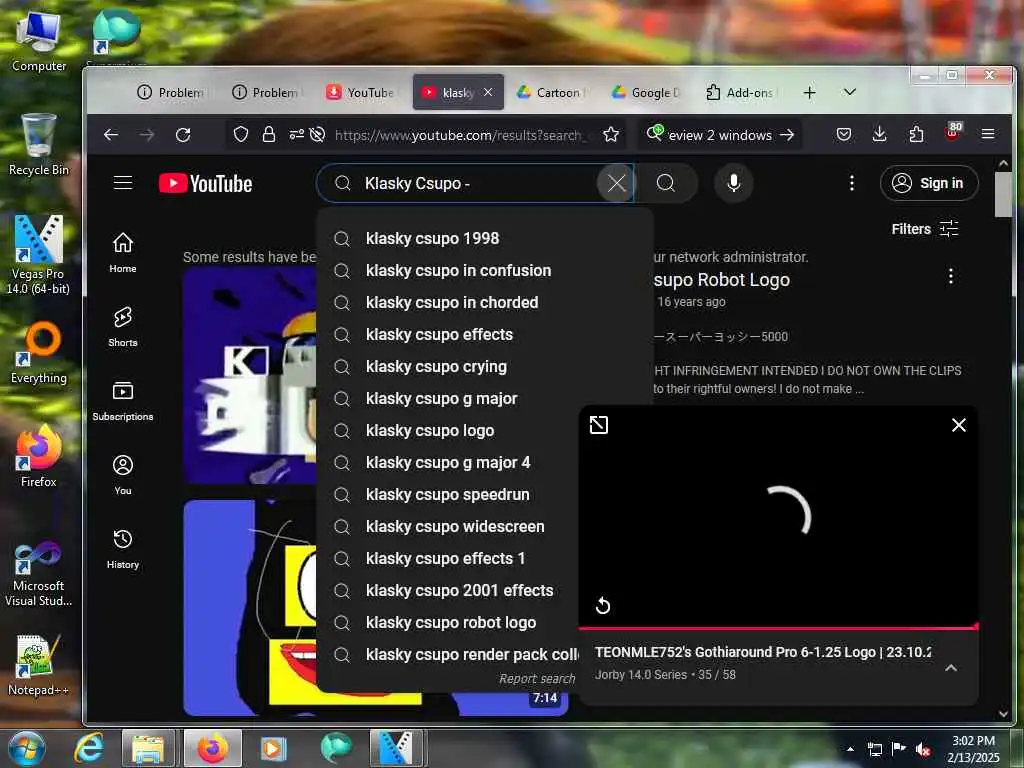Click the Report search predictions link
This screenshot has width=1024, height=768.
537,679
